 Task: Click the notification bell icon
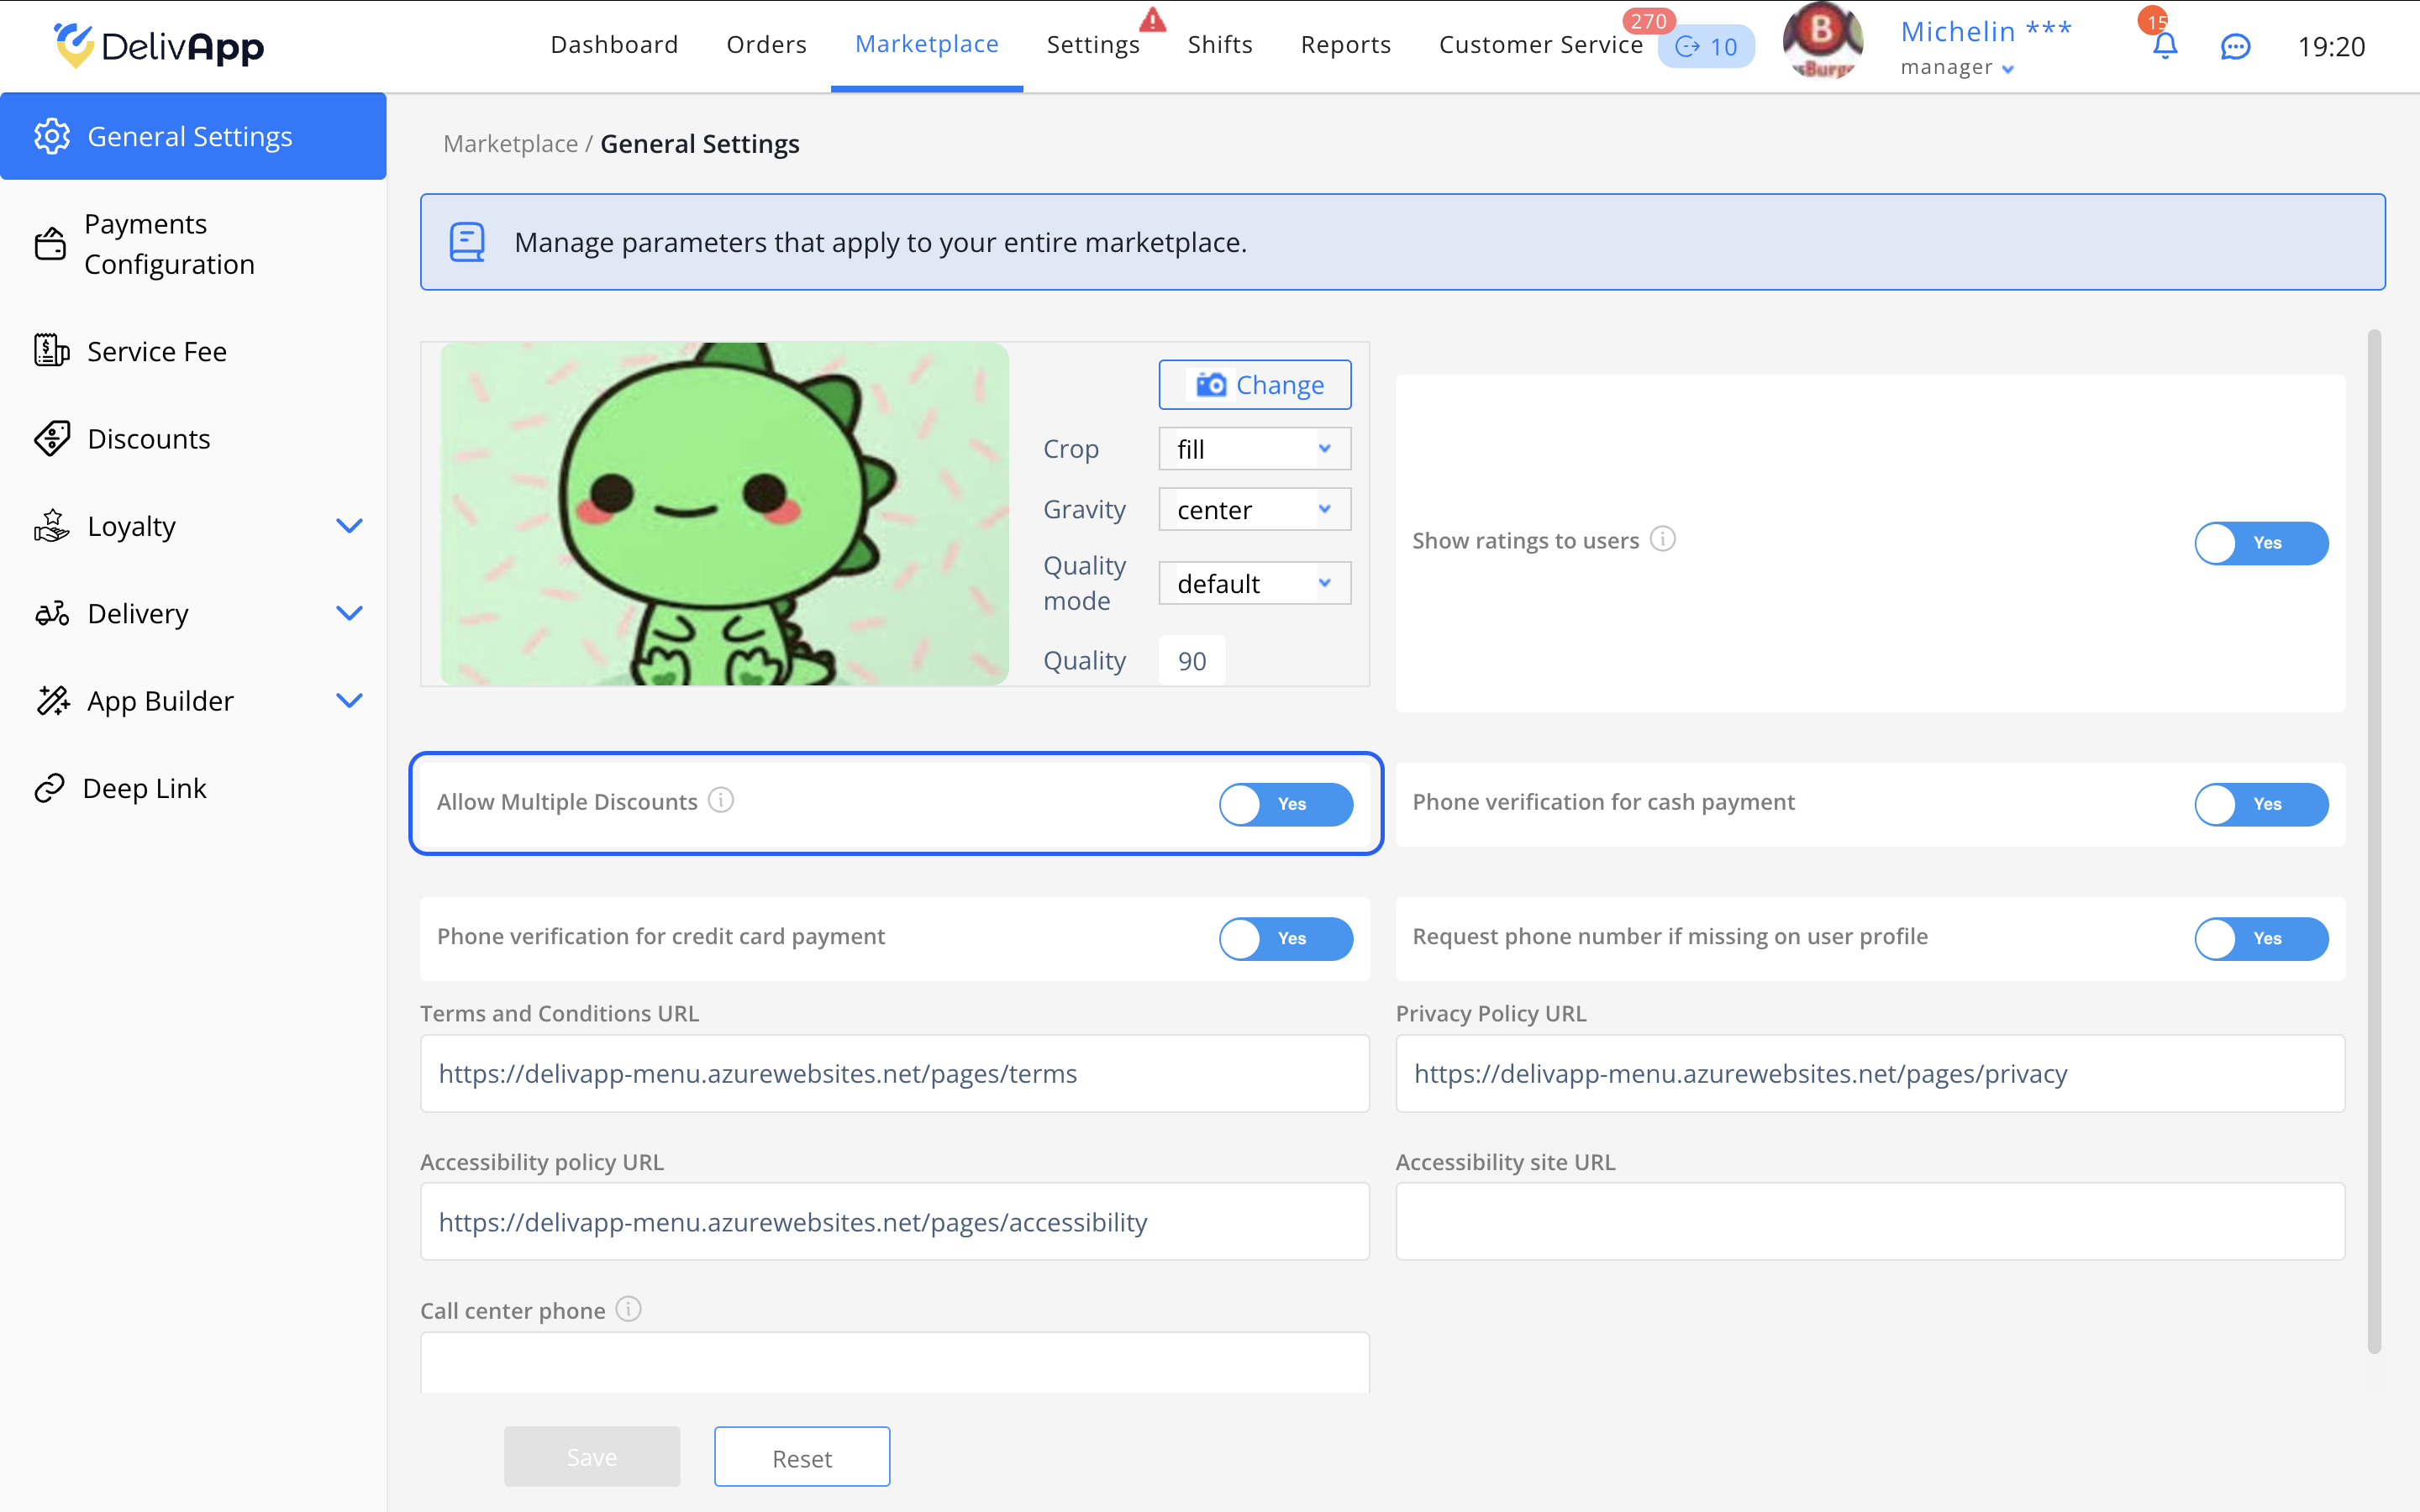2164,46
